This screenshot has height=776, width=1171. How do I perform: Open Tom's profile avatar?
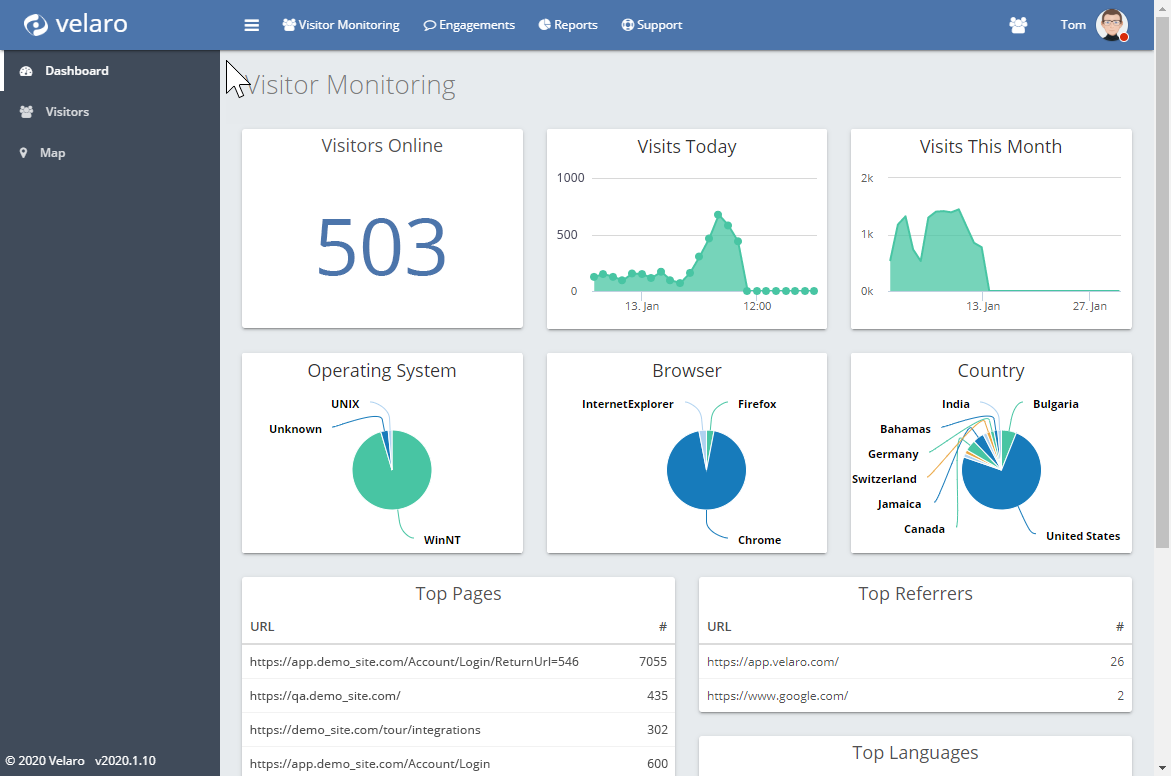[x=1114, y=25]
